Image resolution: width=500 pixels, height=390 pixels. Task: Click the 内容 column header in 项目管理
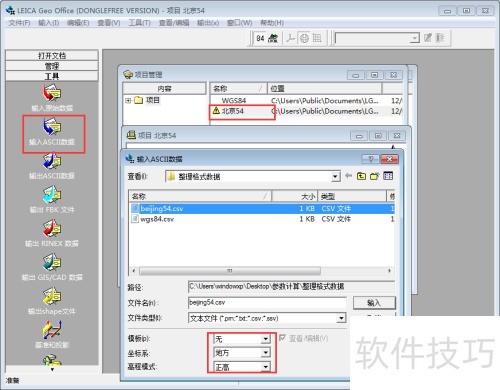coord(164,88)
